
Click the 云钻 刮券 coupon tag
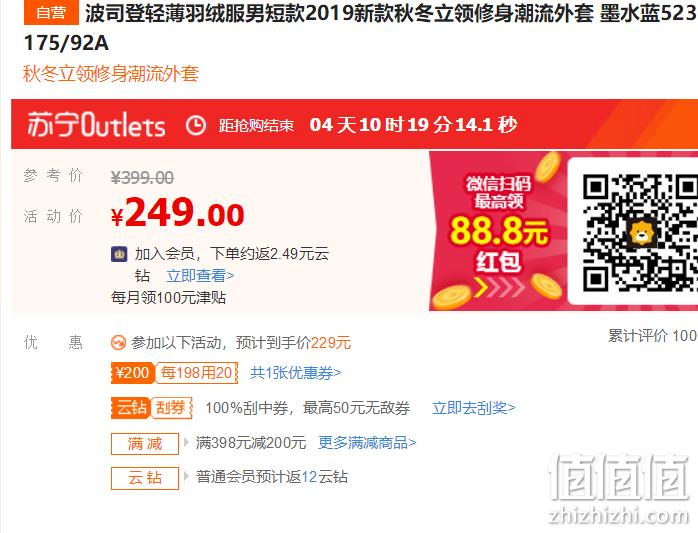coord(151,407)
